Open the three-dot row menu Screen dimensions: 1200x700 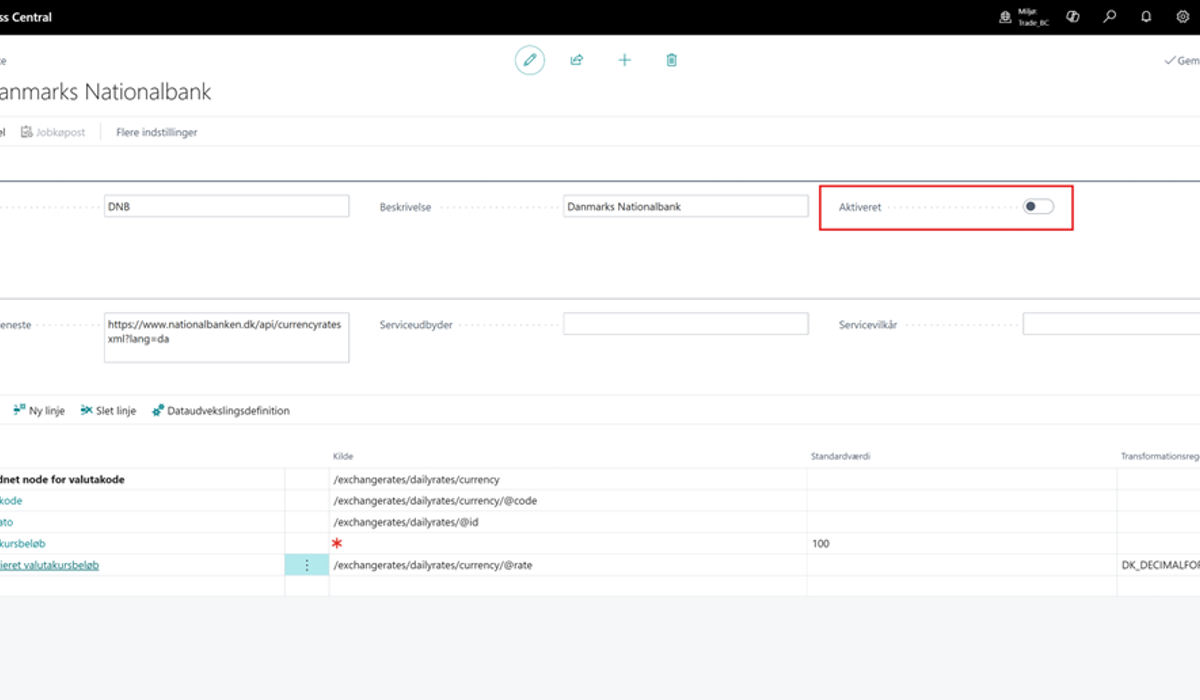tap(307, 565)
